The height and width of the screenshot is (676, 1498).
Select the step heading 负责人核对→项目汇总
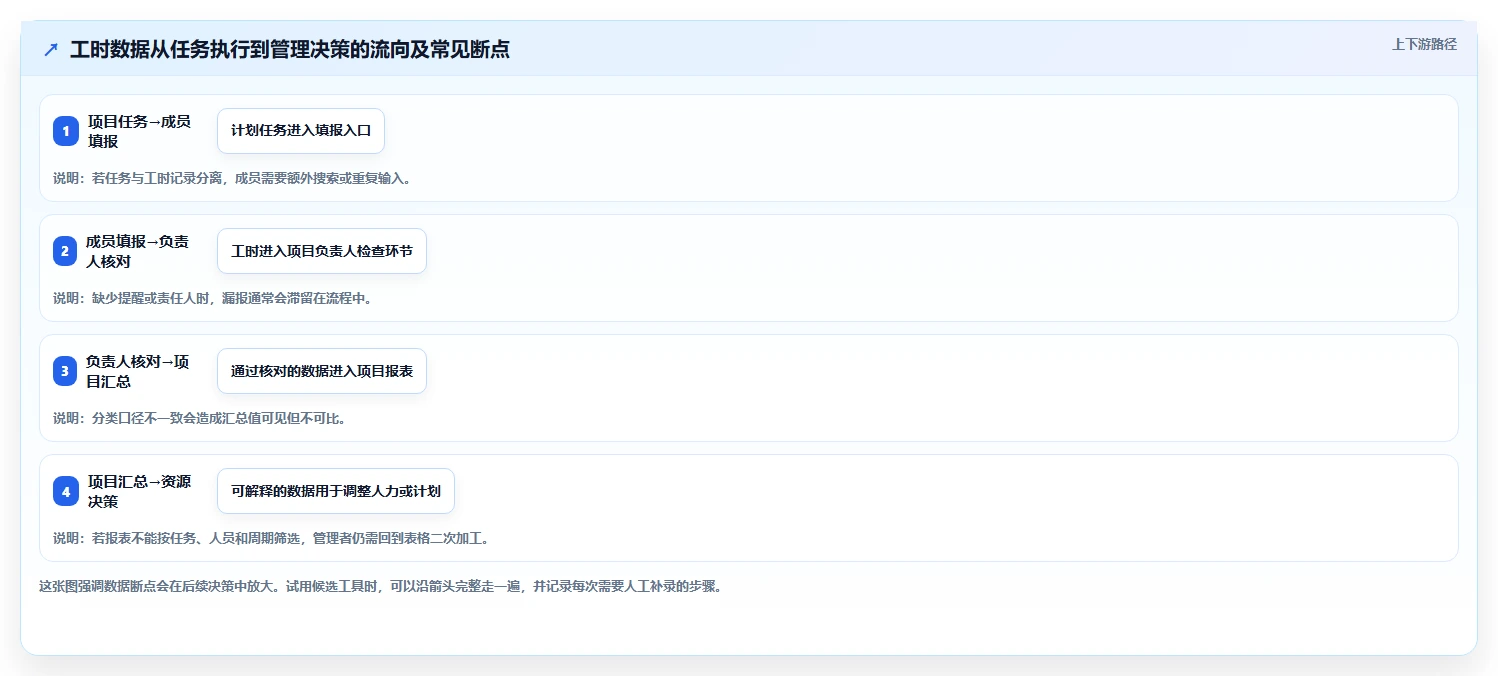(139, 371)
